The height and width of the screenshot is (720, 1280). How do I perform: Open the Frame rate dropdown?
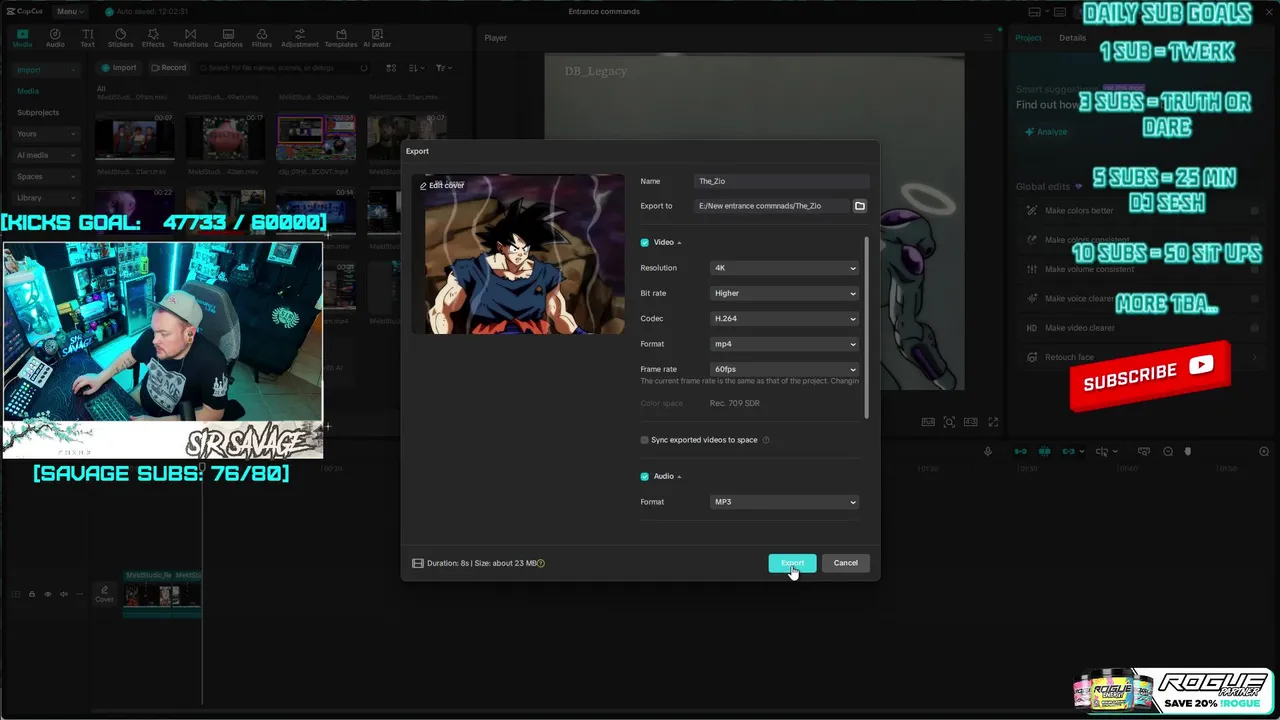[x=785, y=369]
